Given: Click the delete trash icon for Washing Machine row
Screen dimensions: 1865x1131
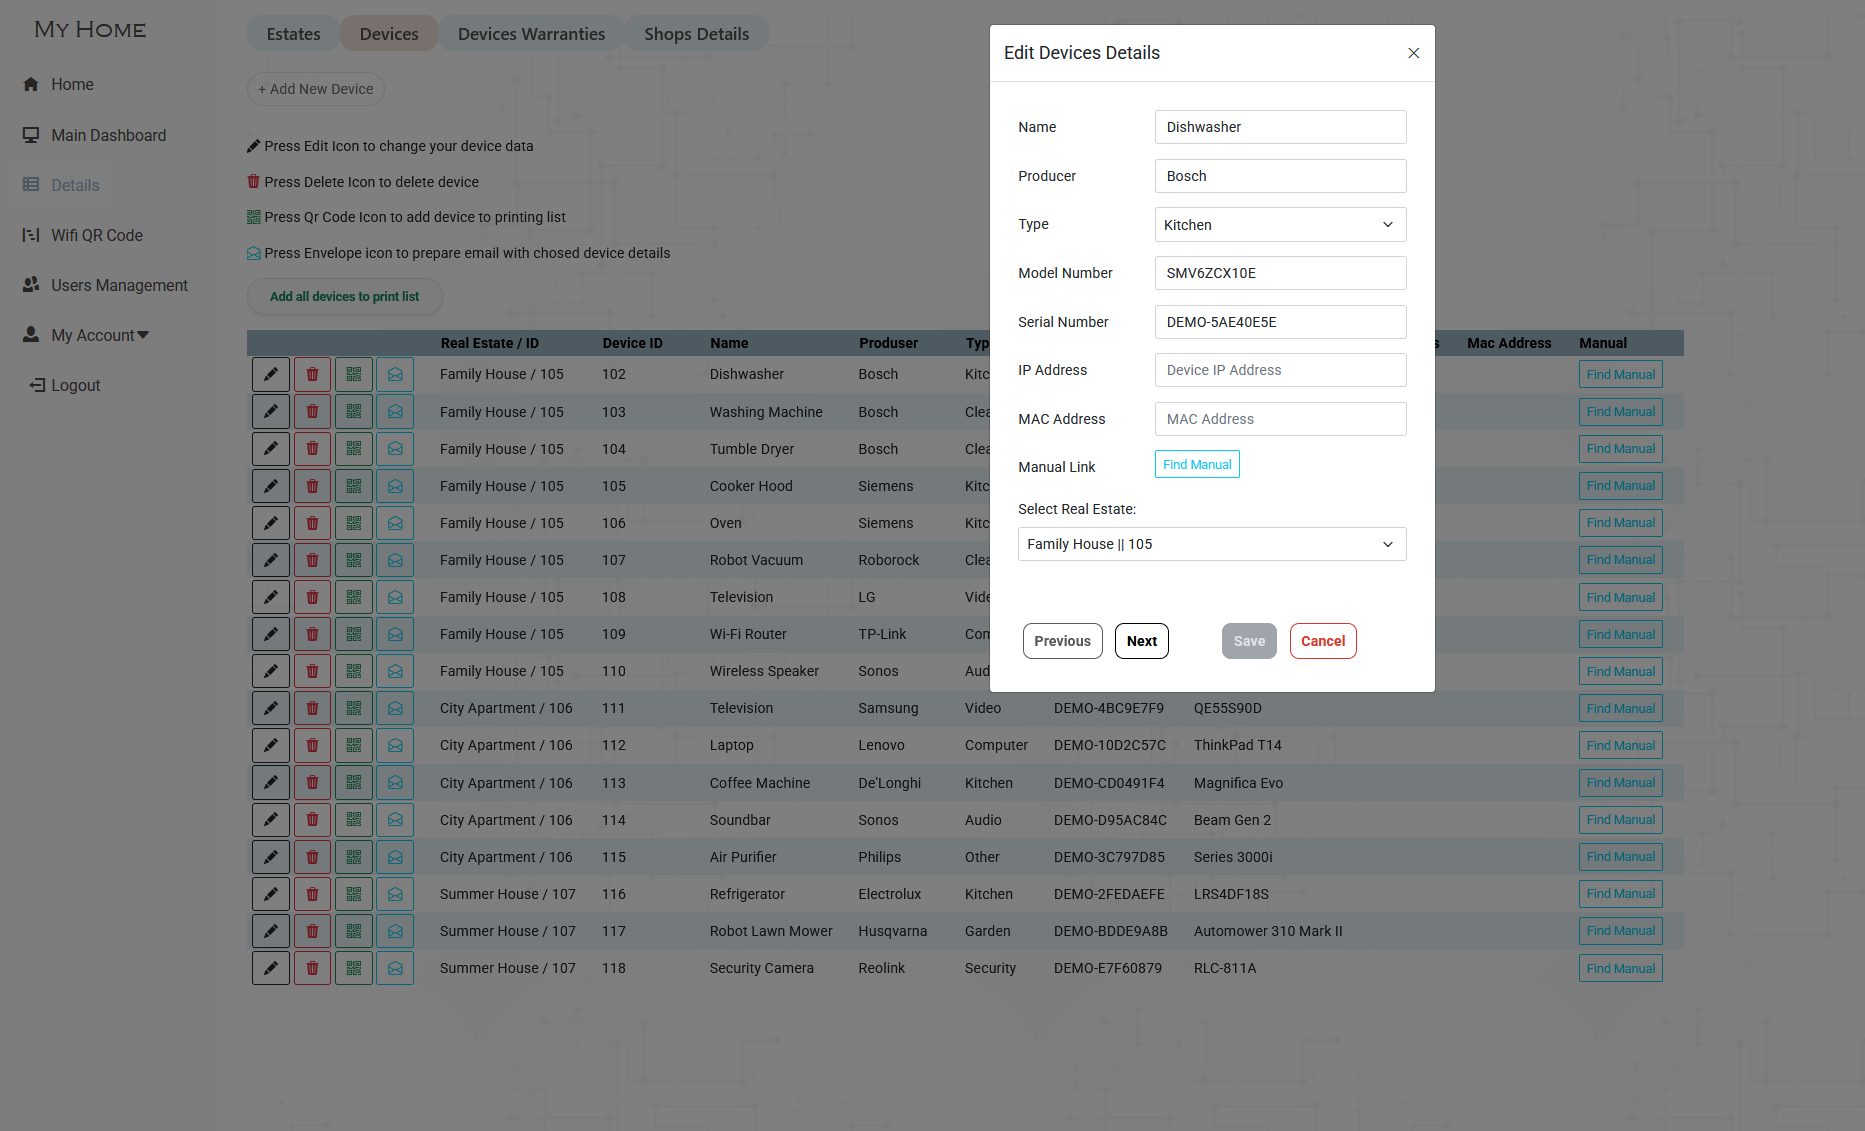Looking at the screenshot, I should (312, 412).
